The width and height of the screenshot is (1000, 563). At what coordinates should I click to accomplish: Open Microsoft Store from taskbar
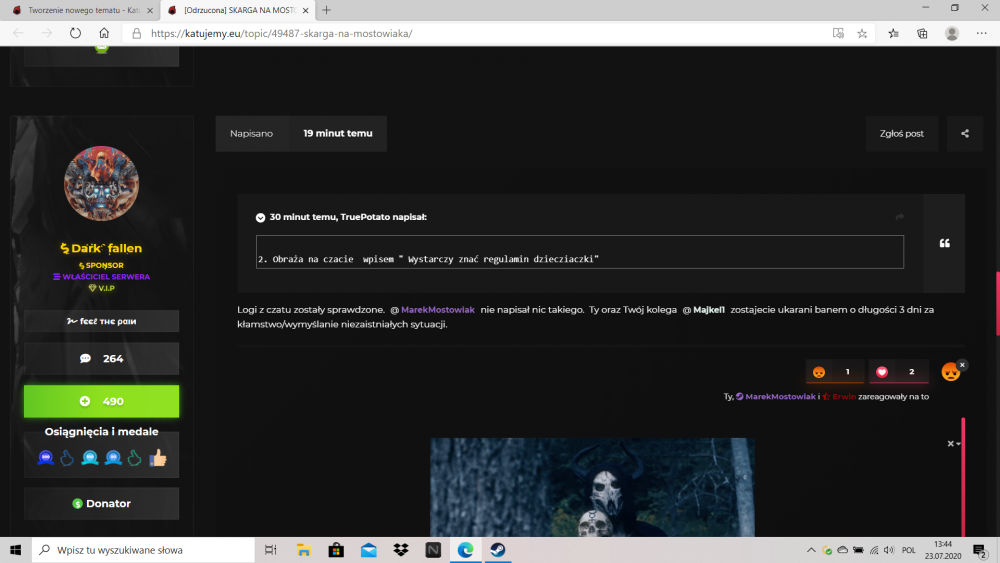(336, 550)
